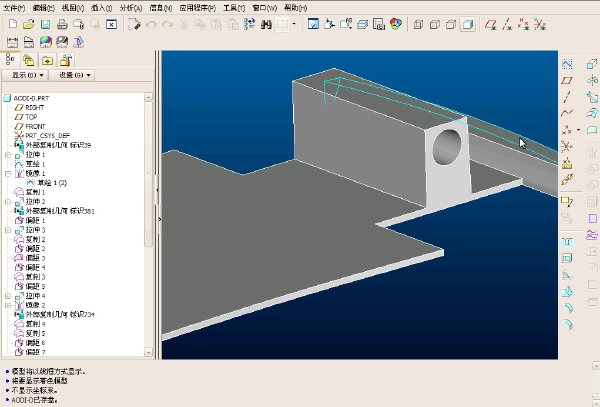Expand the 镜像 2 tree node
Screen dimensions: 600x407
[8, 305]
